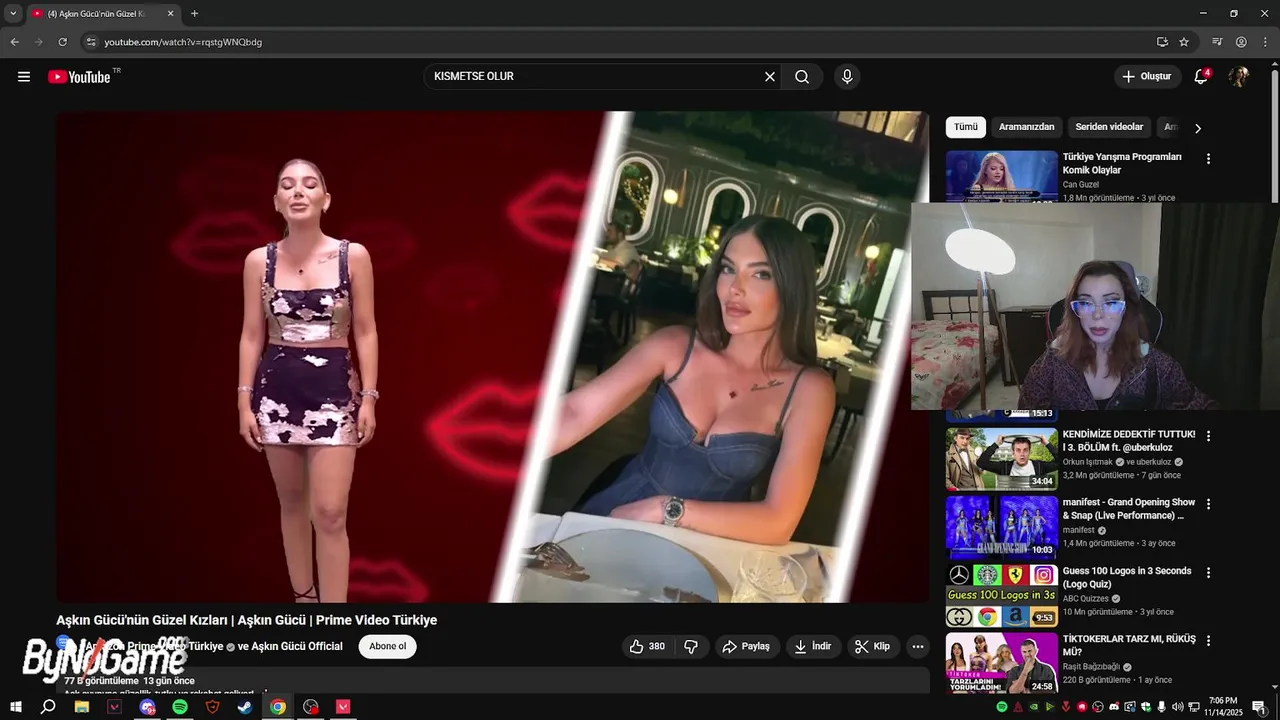Open OBS Studio from taskbar

click(x=311, y=707)
